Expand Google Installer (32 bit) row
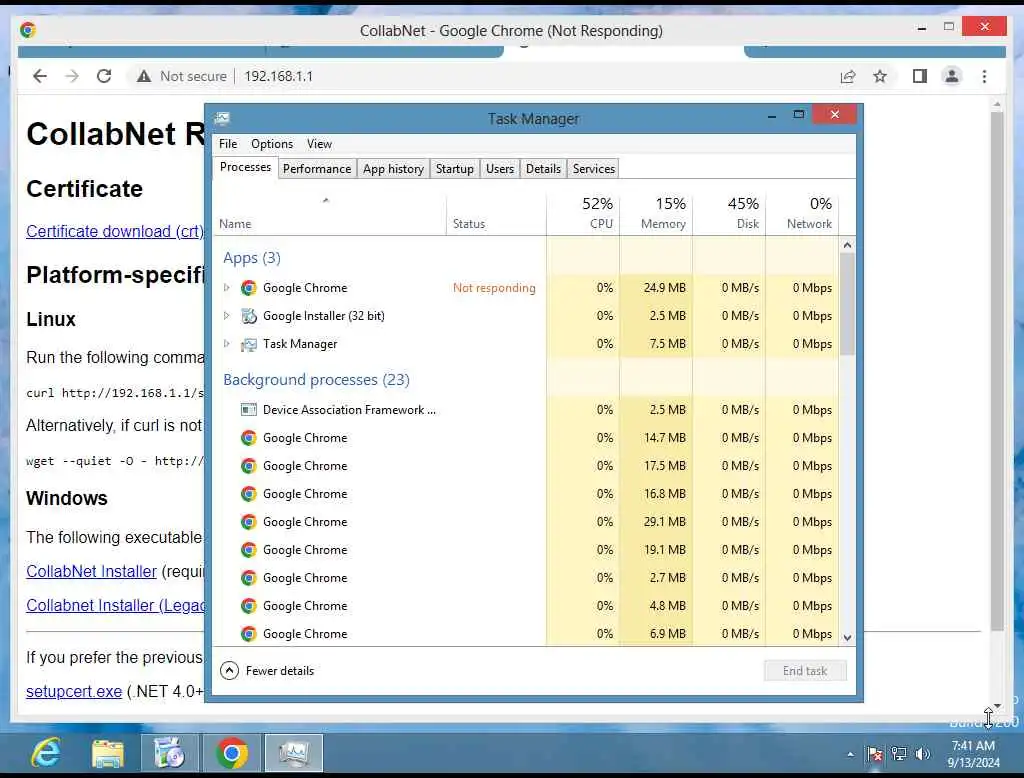This screenshot has width=1024, height=778. point(227,316)
